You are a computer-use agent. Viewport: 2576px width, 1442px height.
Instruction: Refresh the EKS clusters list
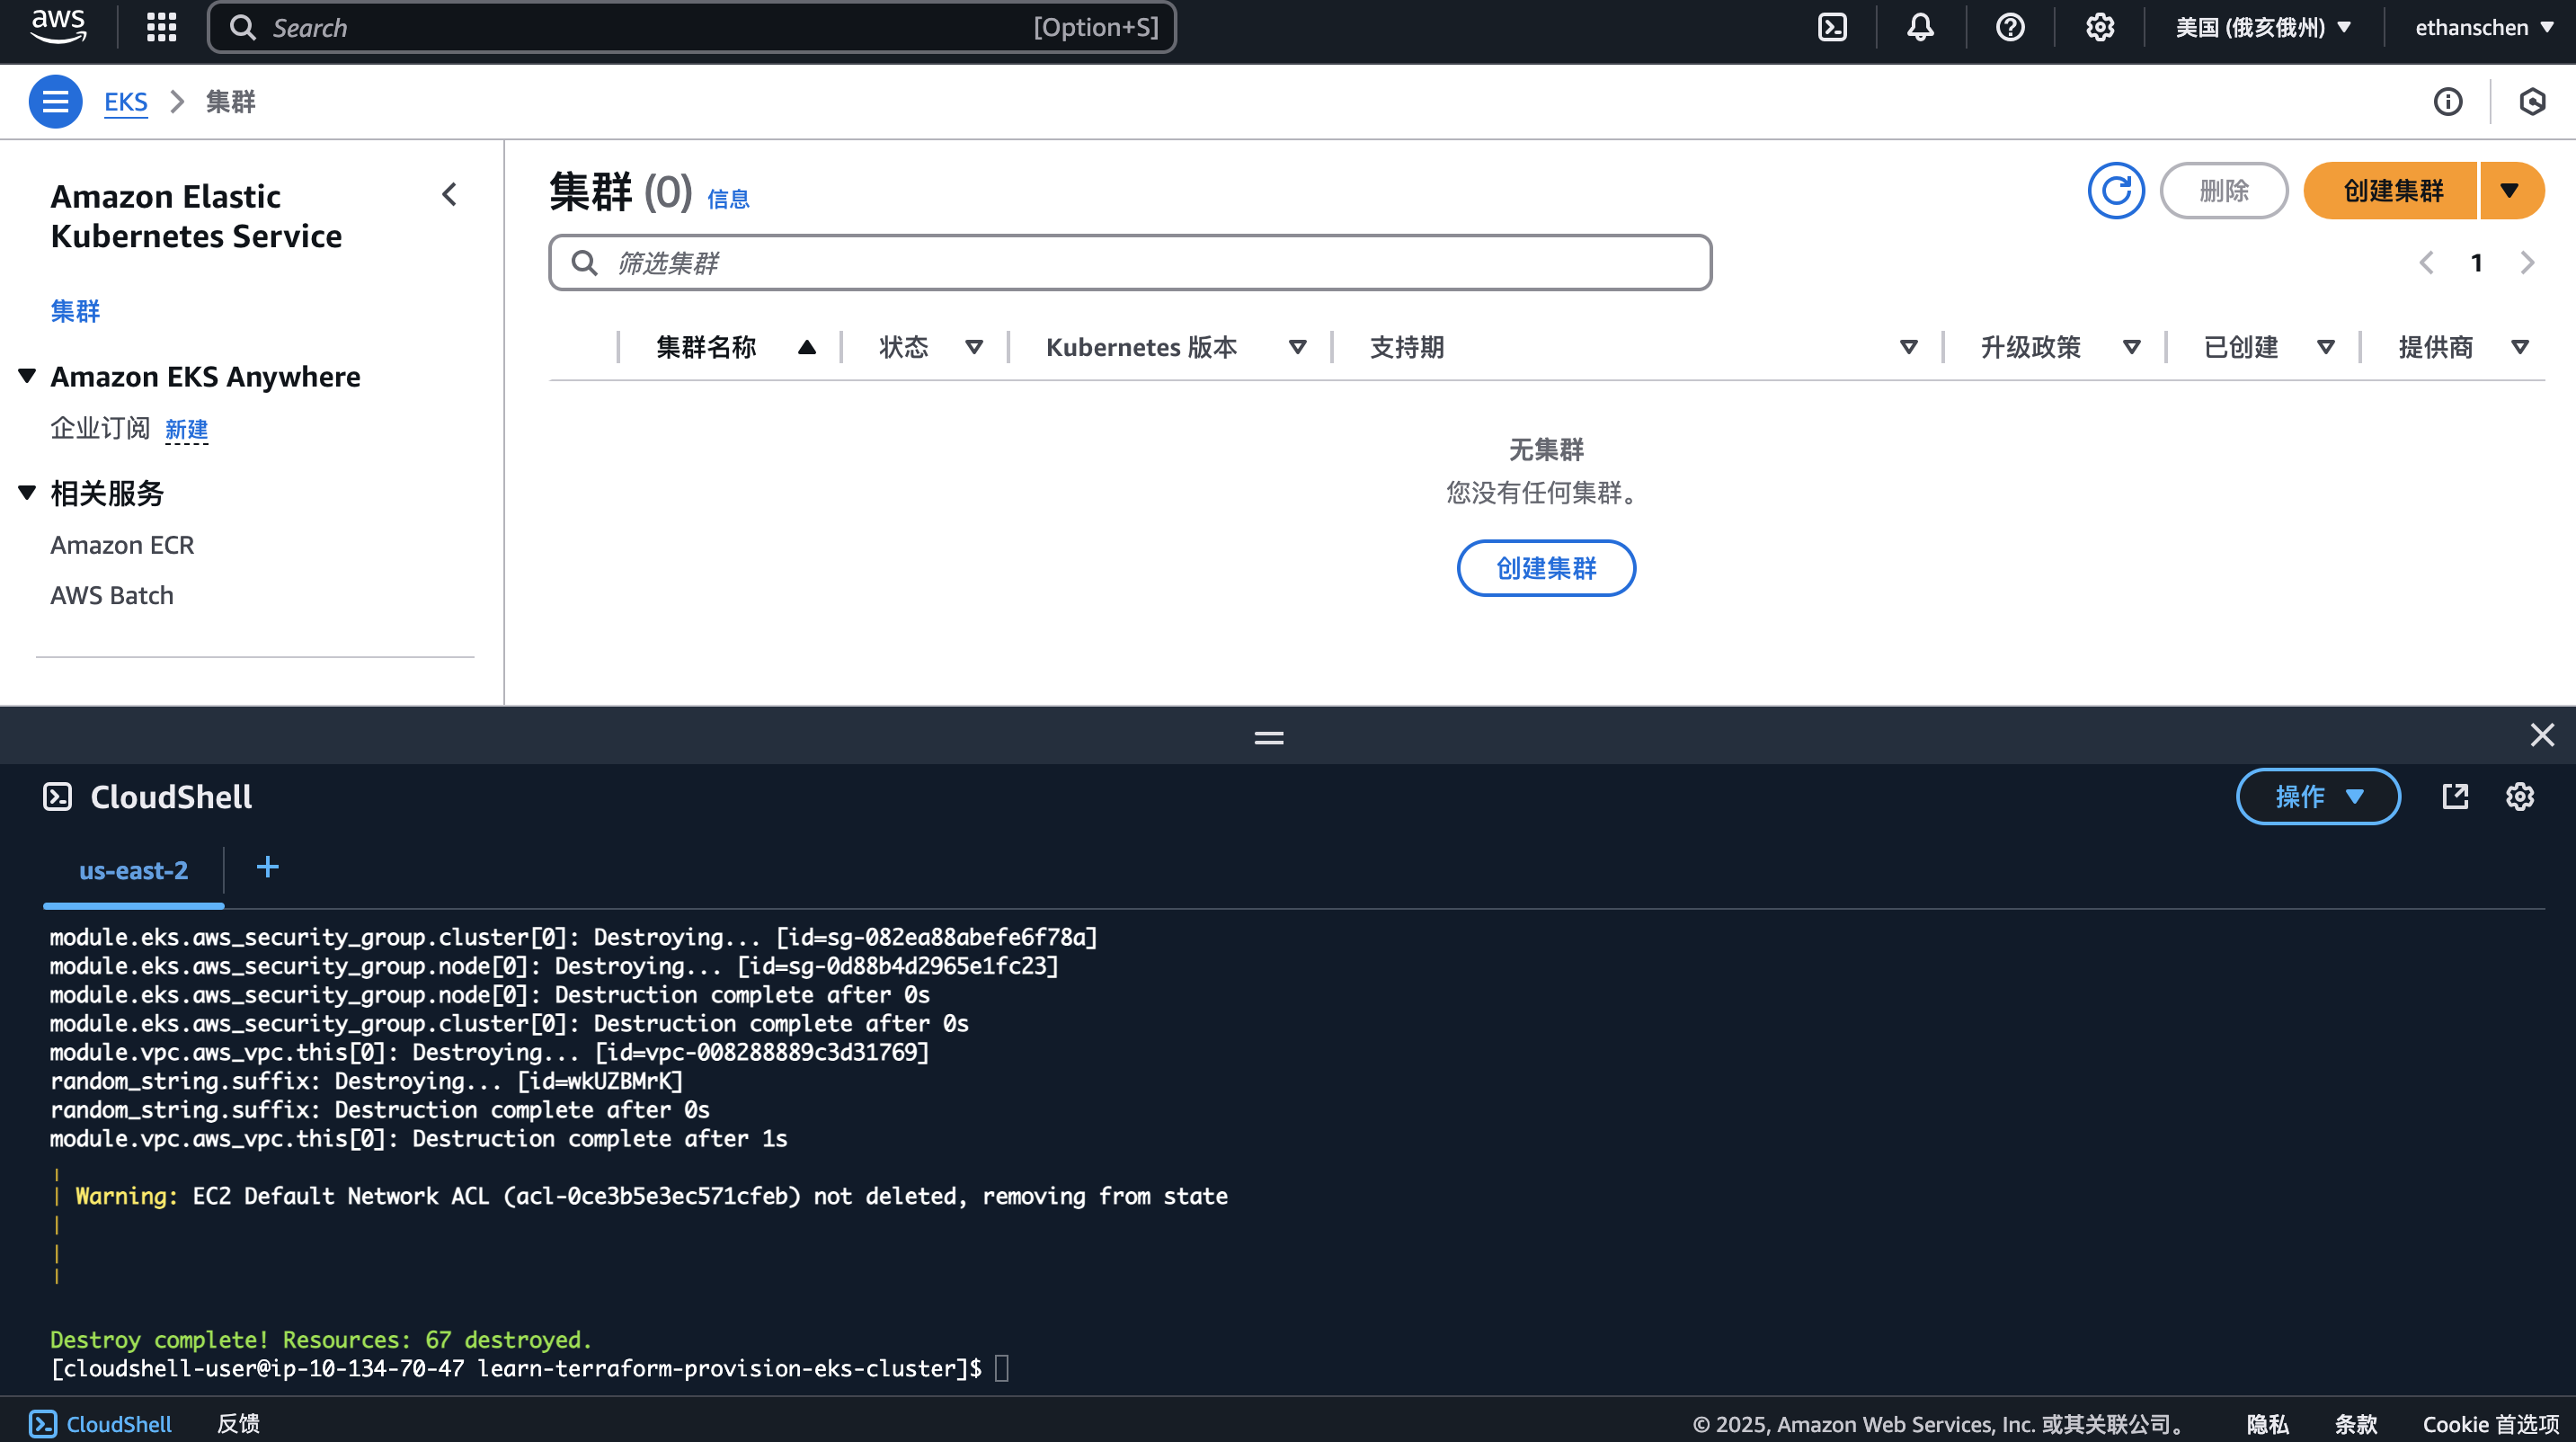coord(2116,190)
